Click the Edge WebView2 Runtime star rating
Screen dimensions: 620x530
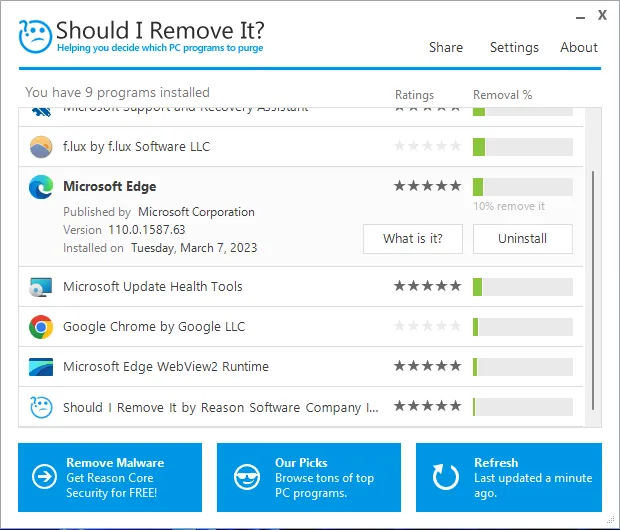(x=427, y=366)
